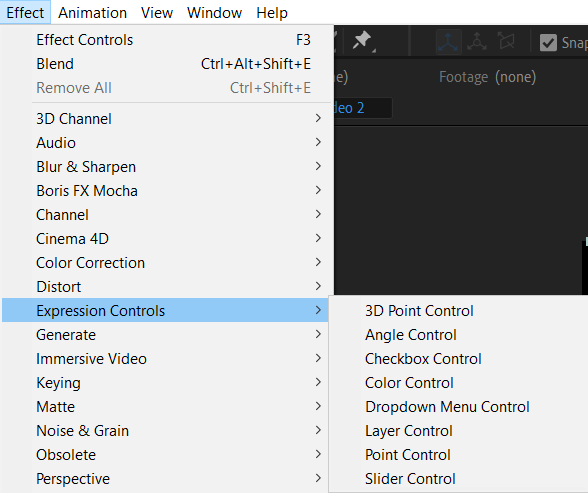This screenshot has height=493, width=588.
Task: Choose Angle Control effect
Action: 411,335
